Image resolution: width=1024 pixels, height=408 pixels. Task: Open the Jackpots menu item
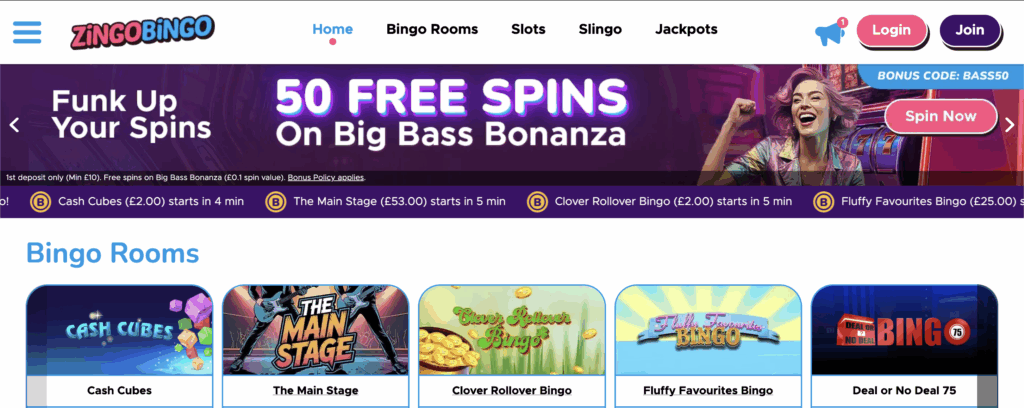(x=686, y=30)
